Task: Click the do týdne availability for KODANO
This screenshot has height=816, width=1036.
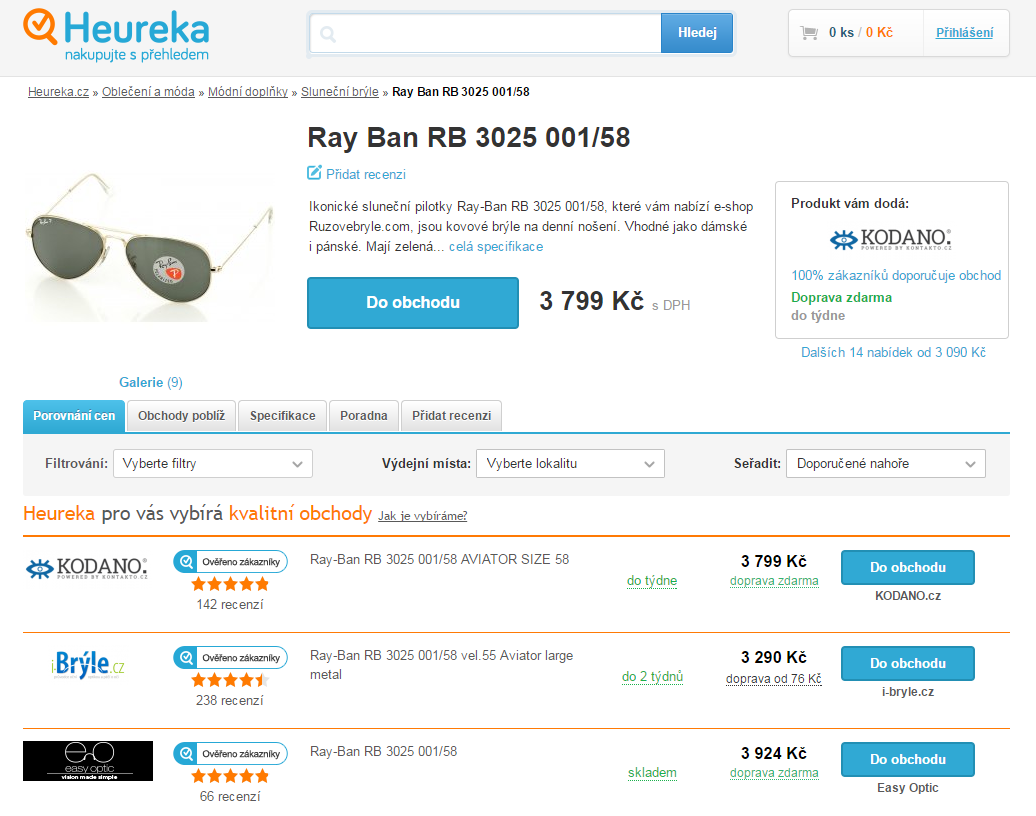Action: 652,581
